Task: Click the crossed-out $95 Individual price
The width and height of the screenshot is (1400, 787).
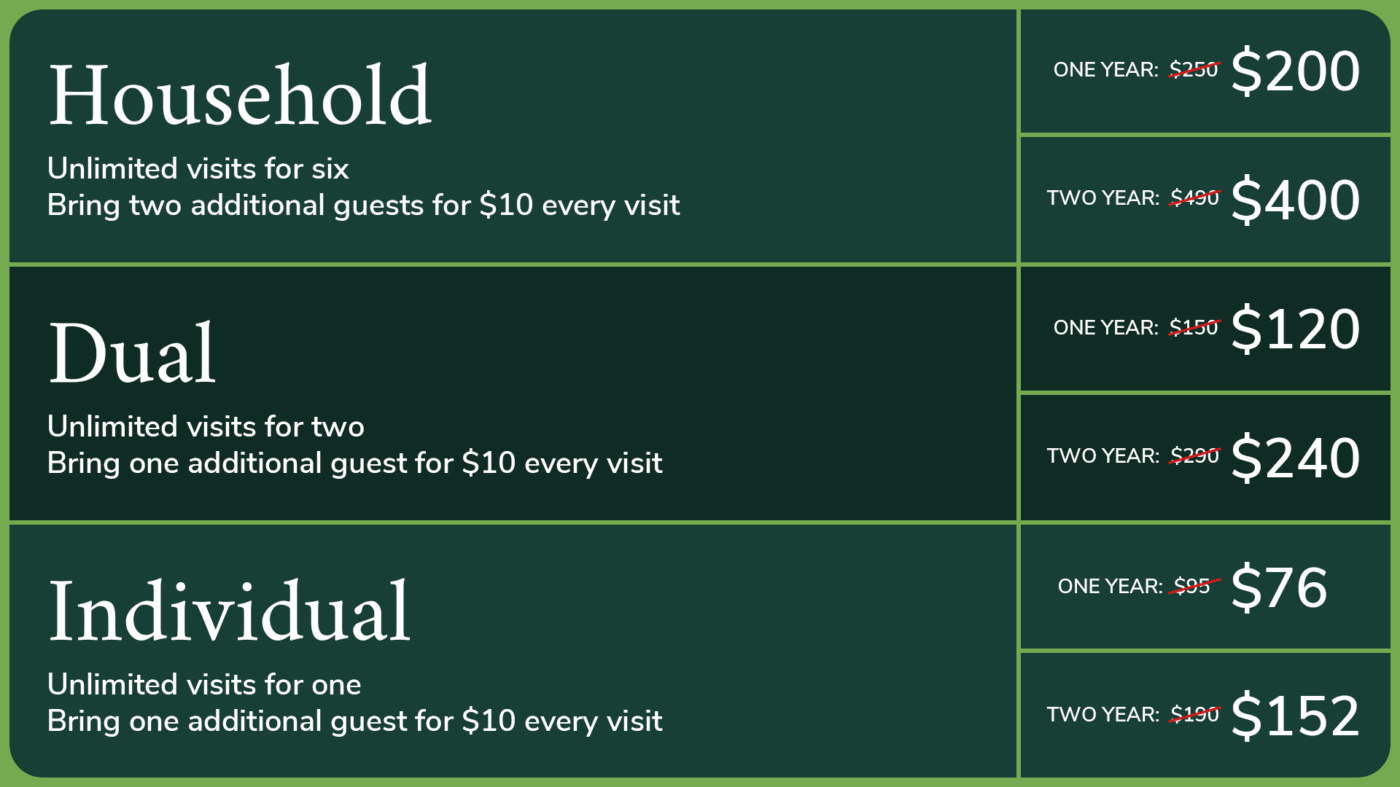Action: click(1192, 586)
